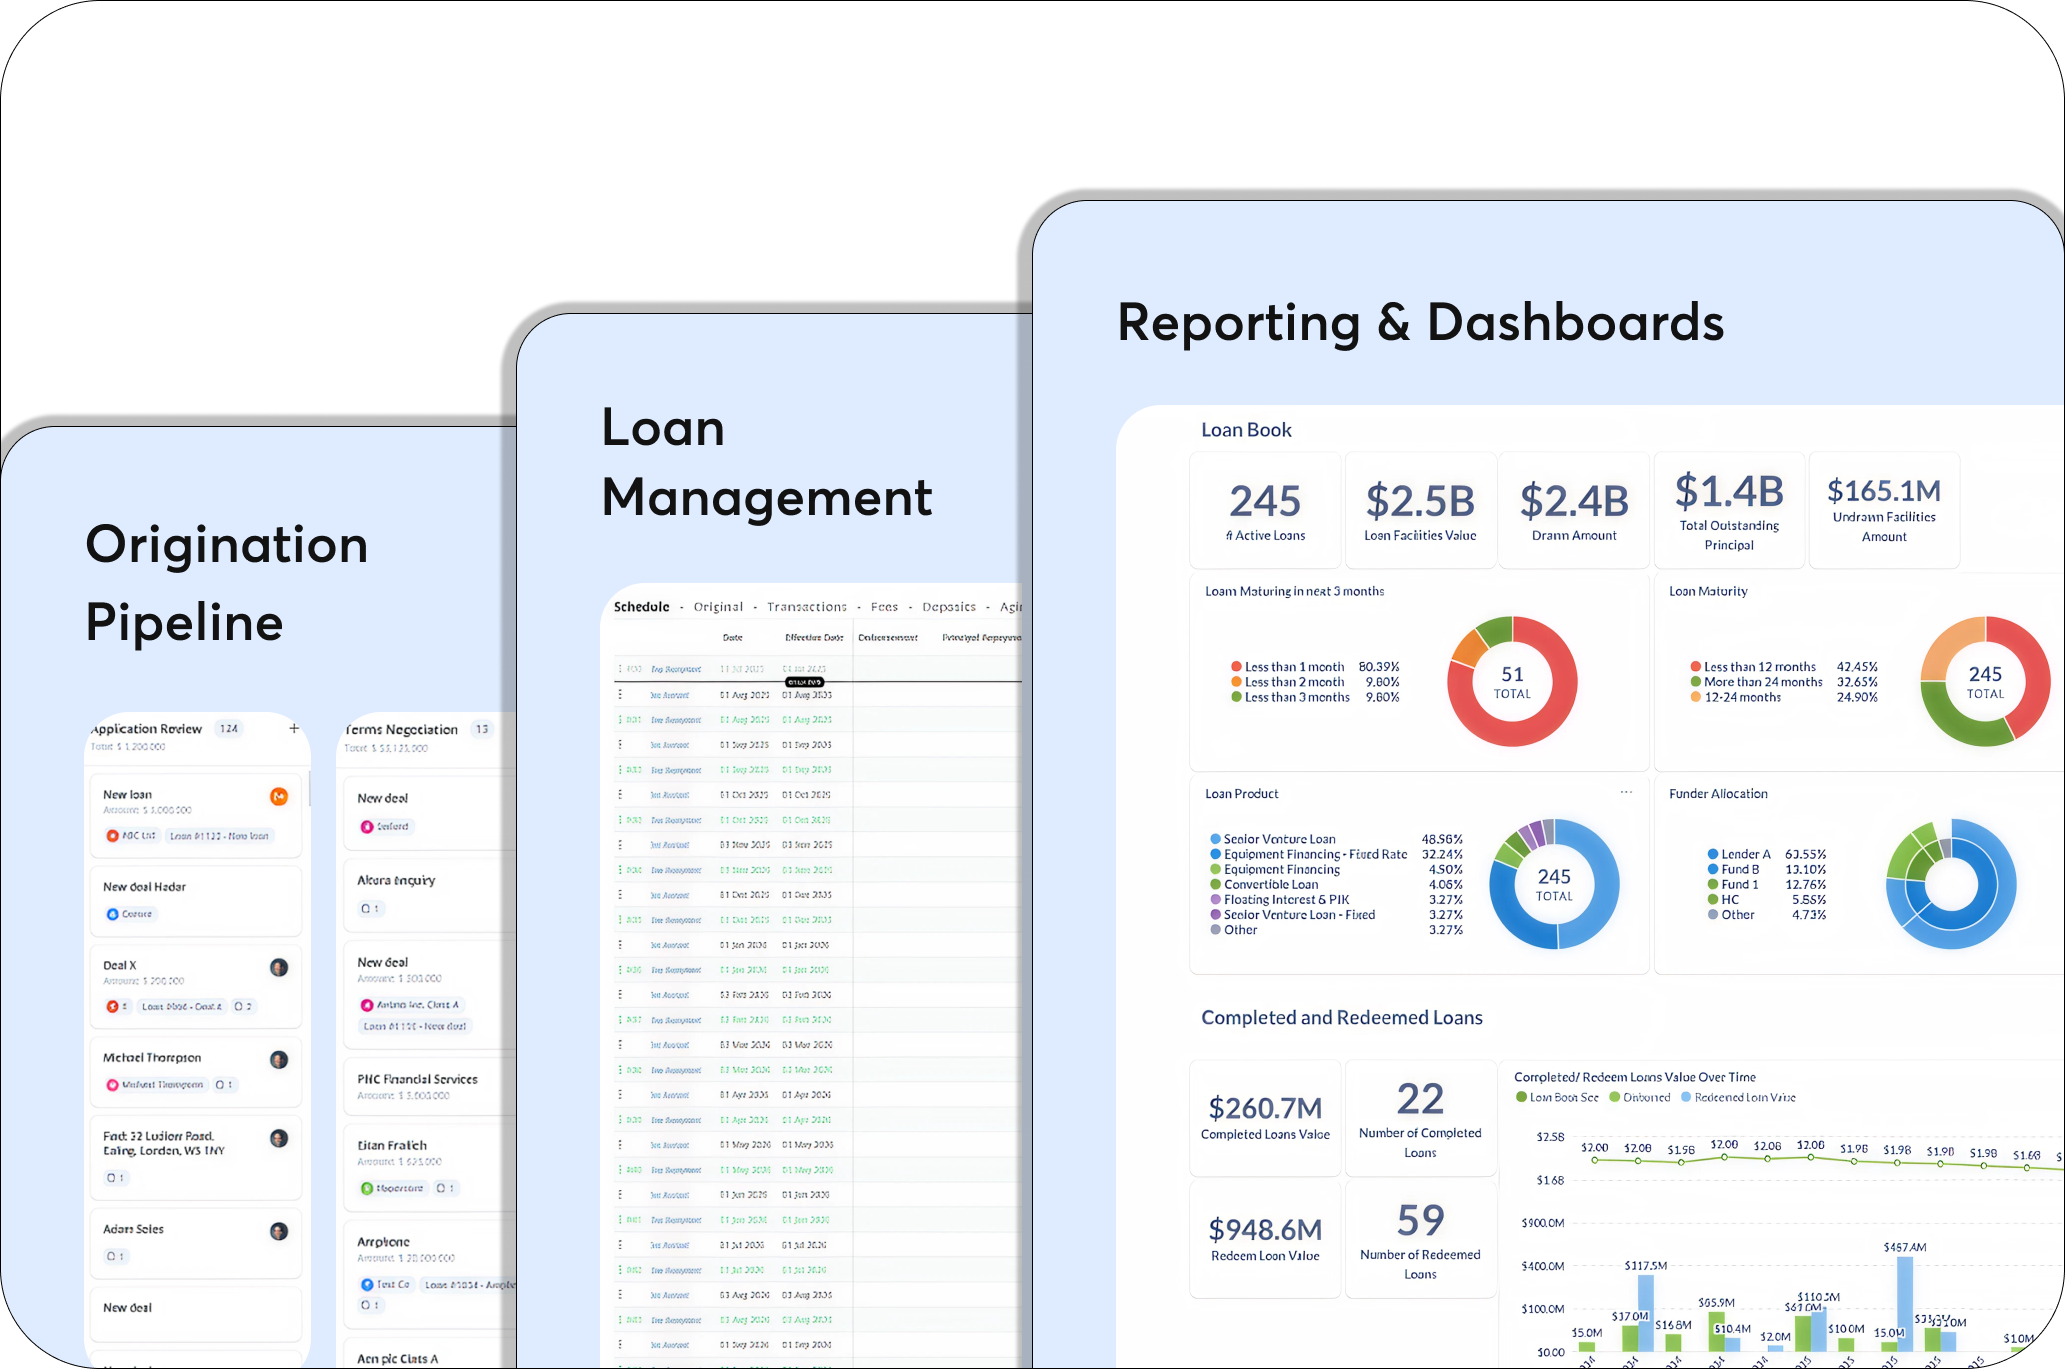Image resolution: width=2065 pixels, height=1369 pixels.
Task: Click the avatar on Flat 32 Ludlow Road card
Action: [x=279, y=1138]
